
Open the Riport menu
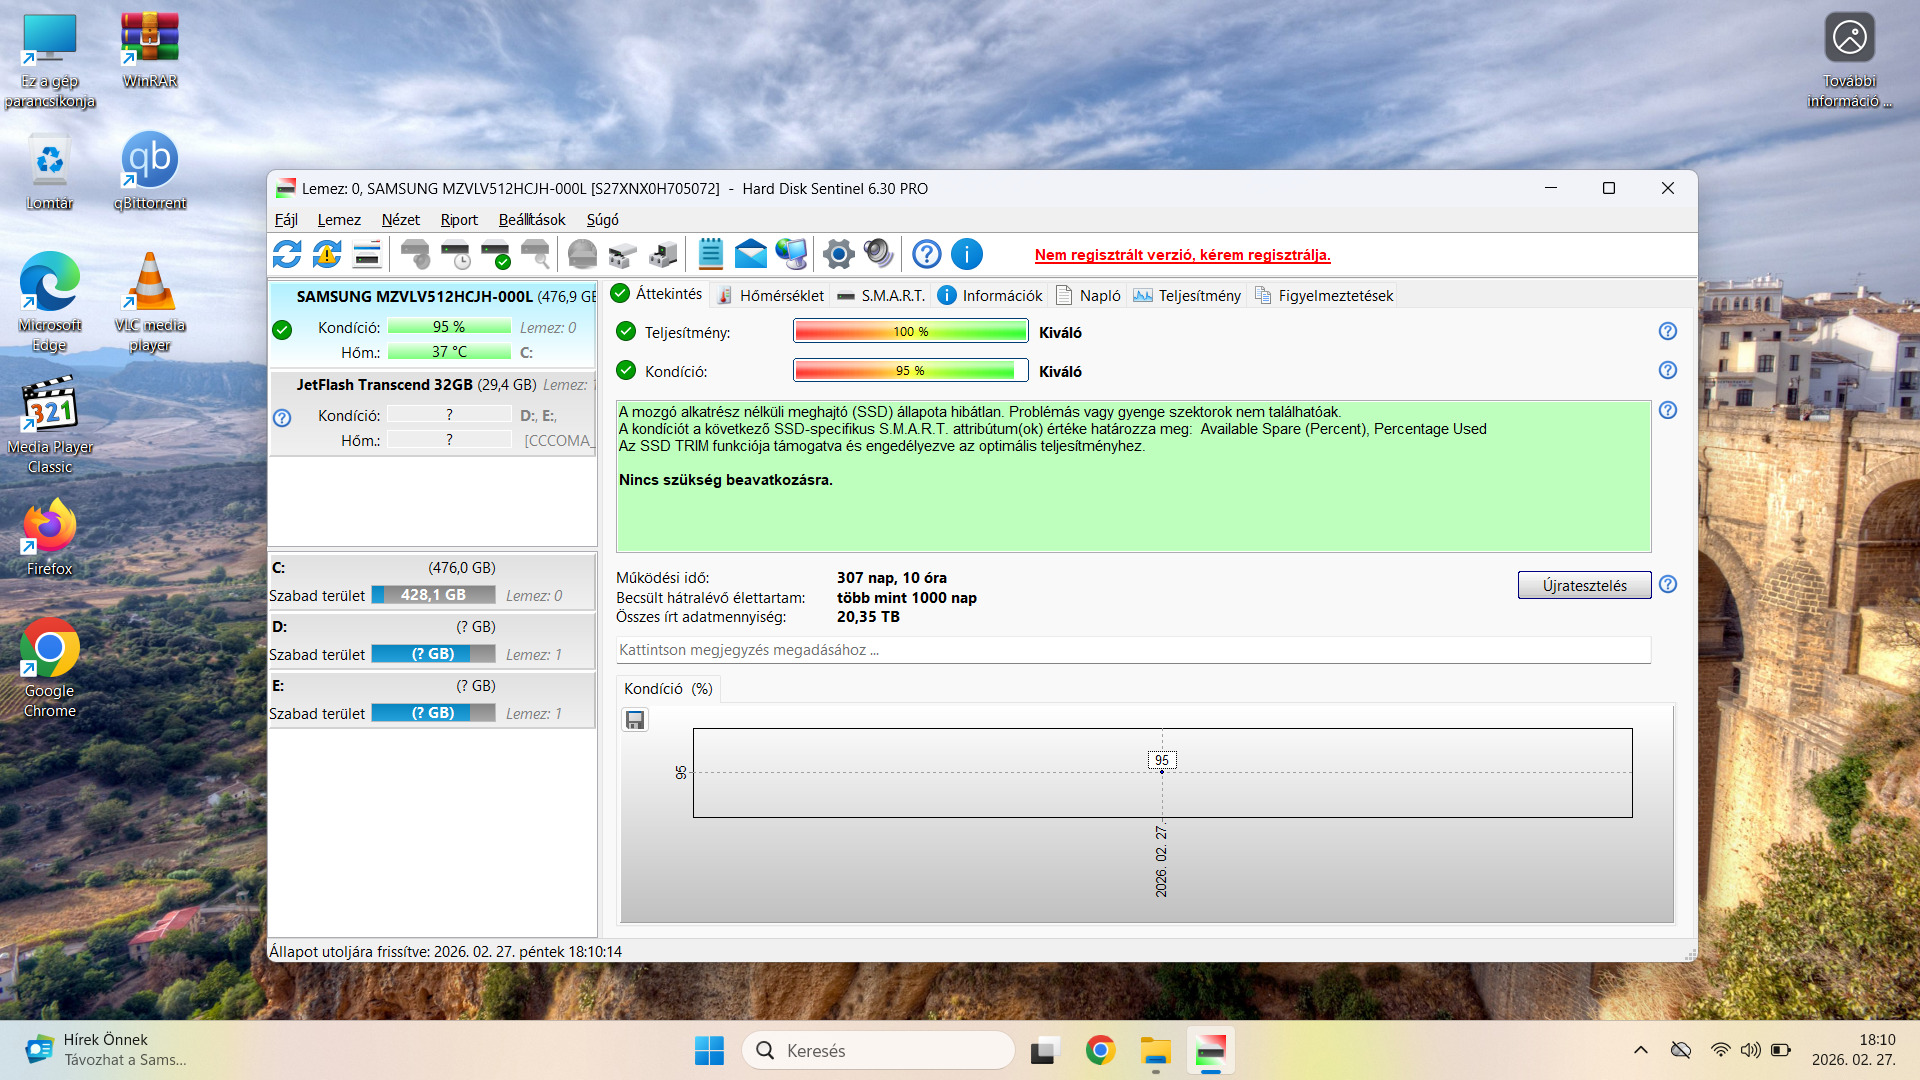coord(459,220)
